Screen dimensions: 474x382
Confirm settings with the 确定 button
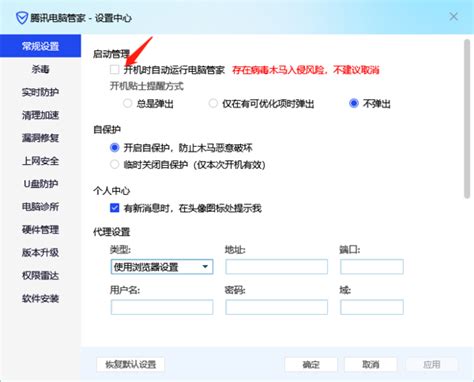point(311,364)
